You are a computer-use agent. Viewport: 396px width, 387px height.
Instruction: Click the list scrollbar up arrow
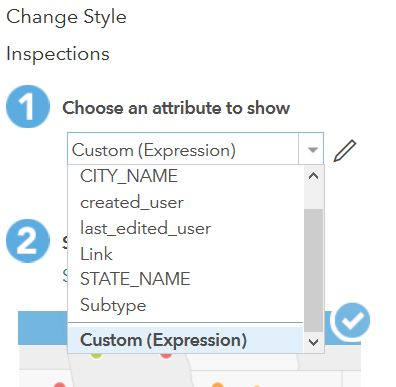313,176
